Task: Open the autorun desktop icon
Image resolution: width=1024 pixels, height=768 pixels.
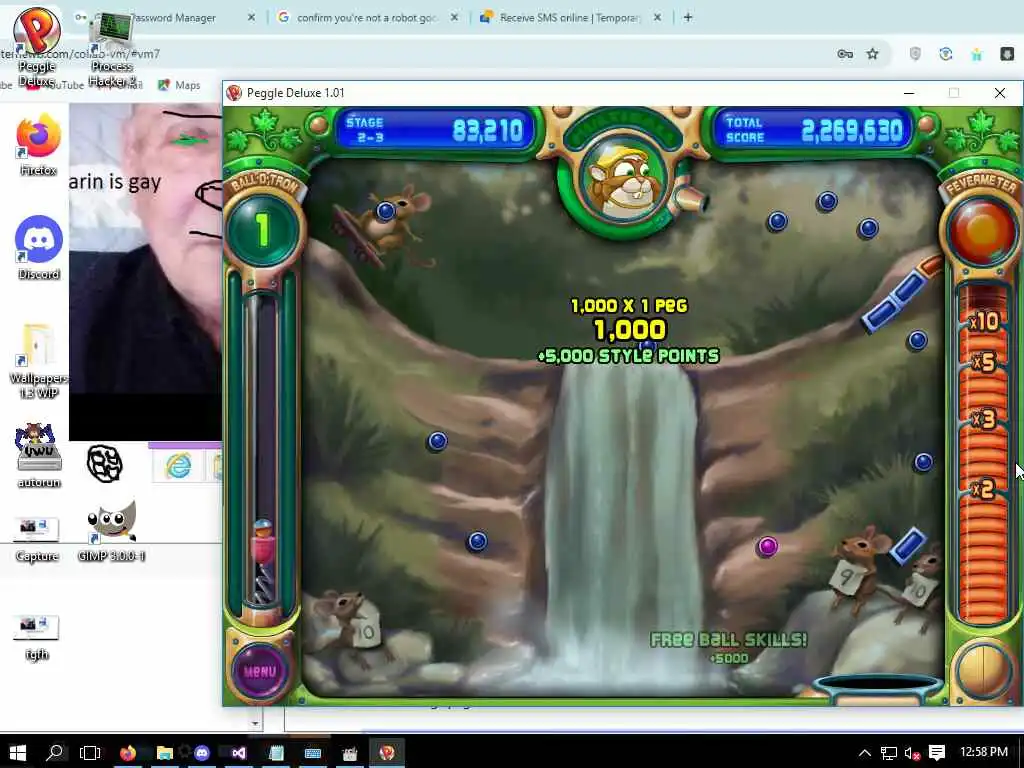Action: [39, 456]
